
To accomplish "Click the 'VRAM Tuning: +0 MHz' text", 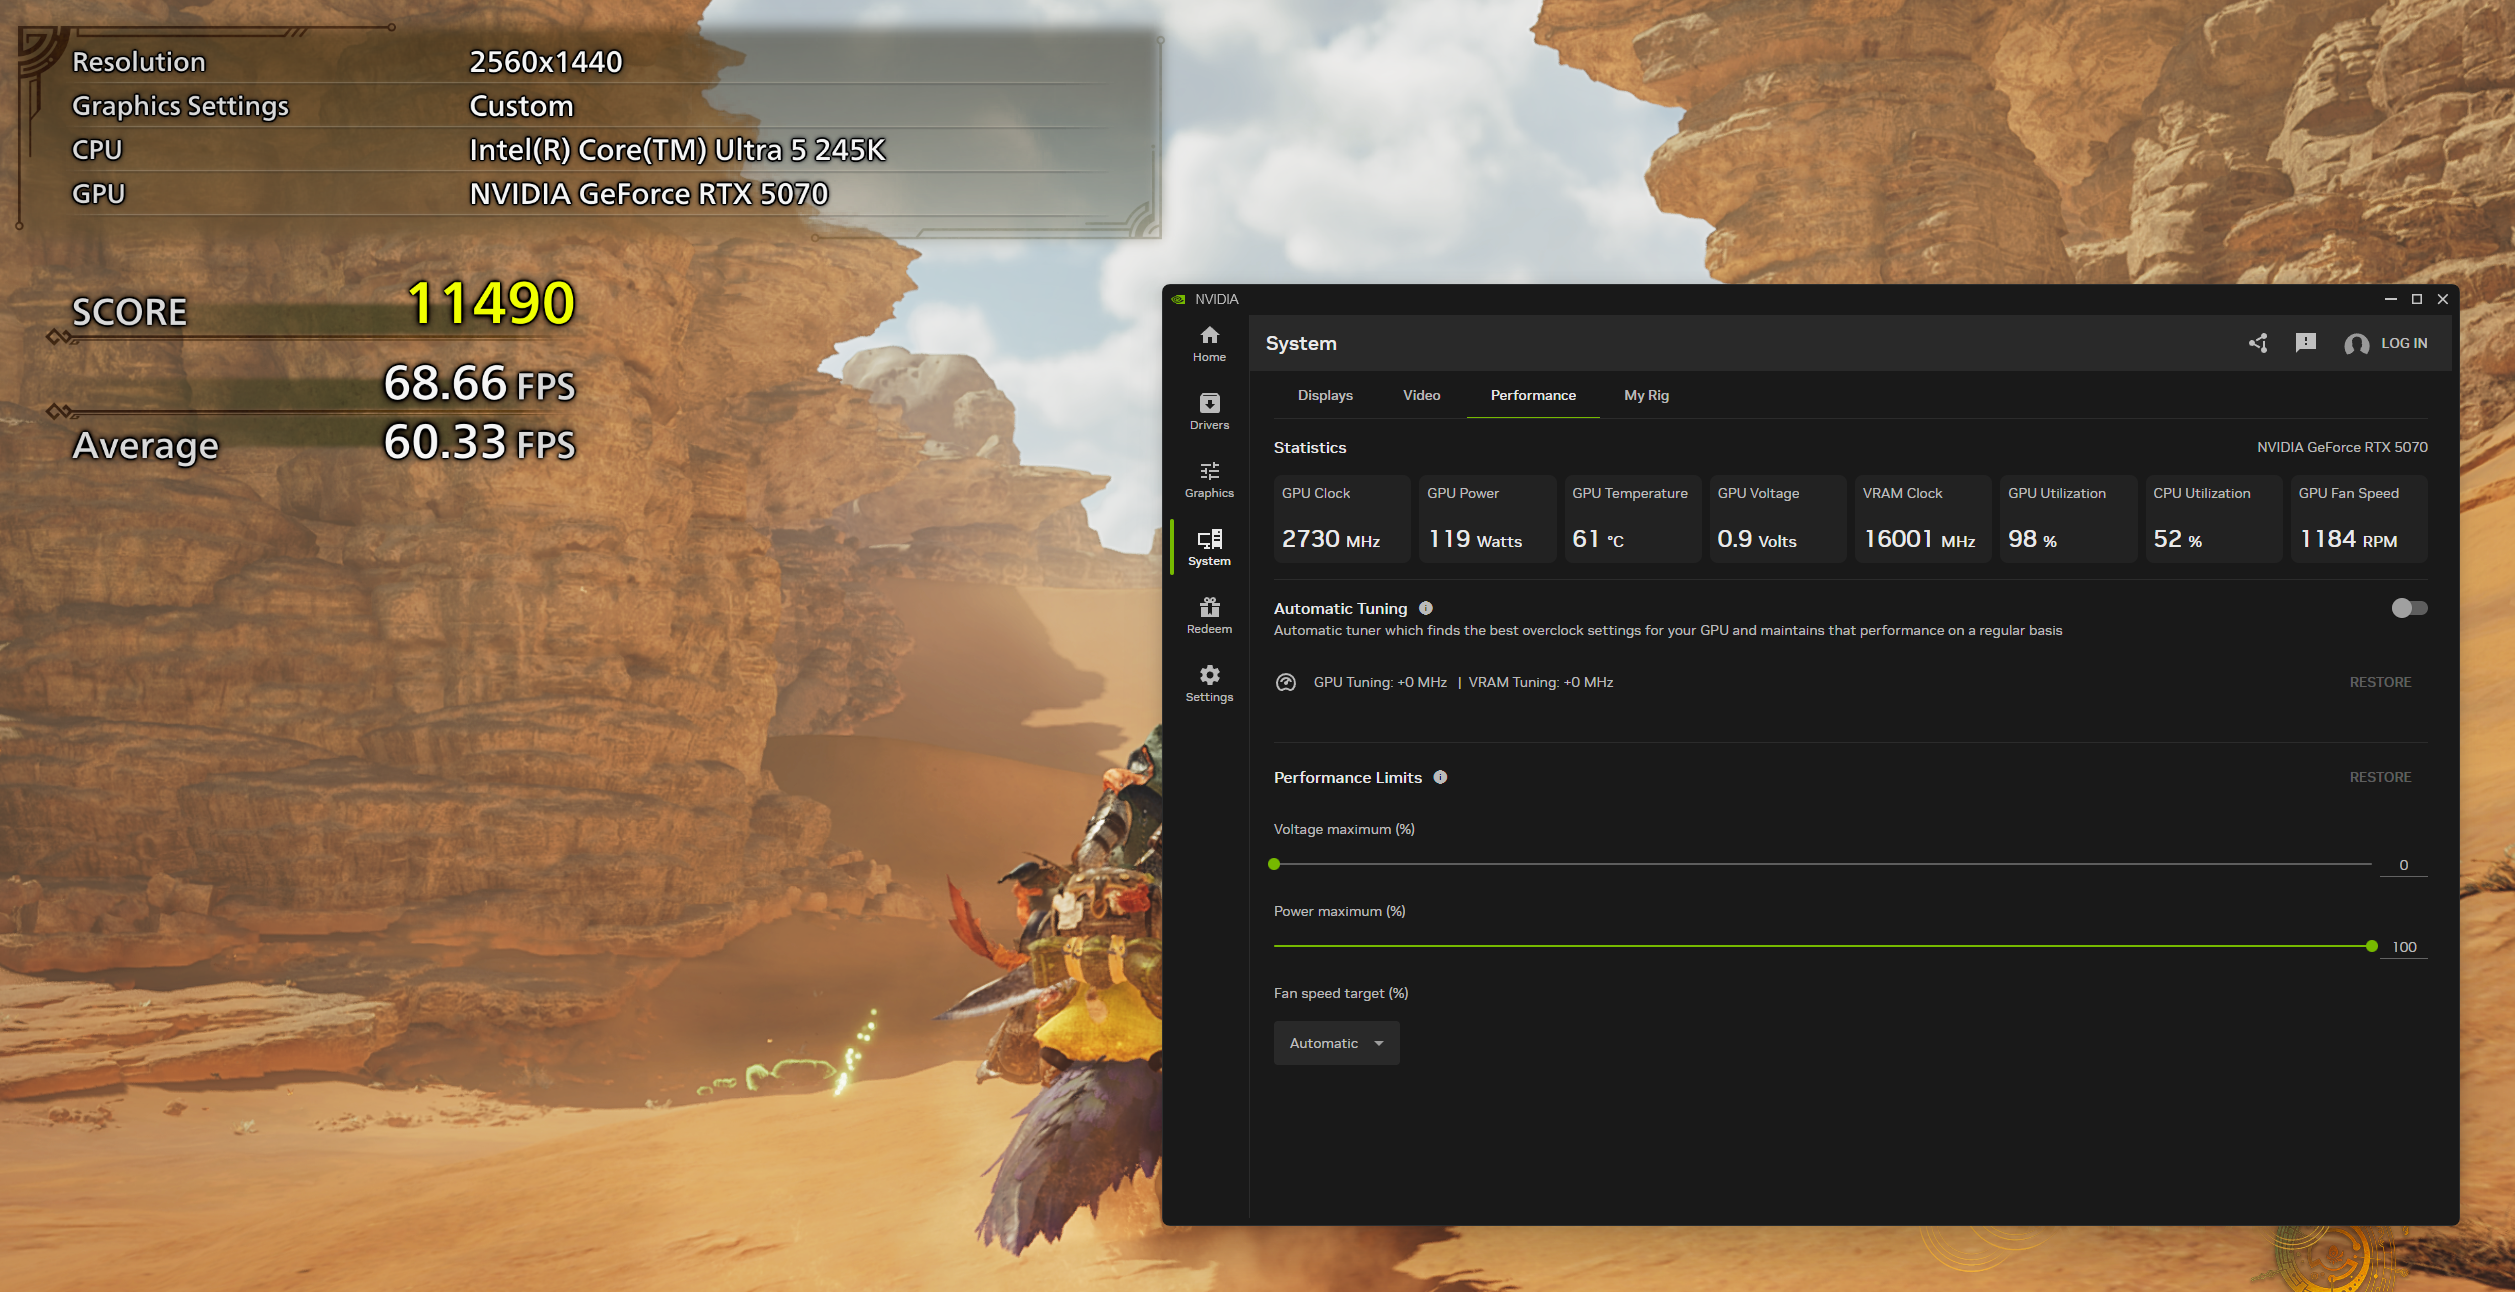I will coord(1540,682).
